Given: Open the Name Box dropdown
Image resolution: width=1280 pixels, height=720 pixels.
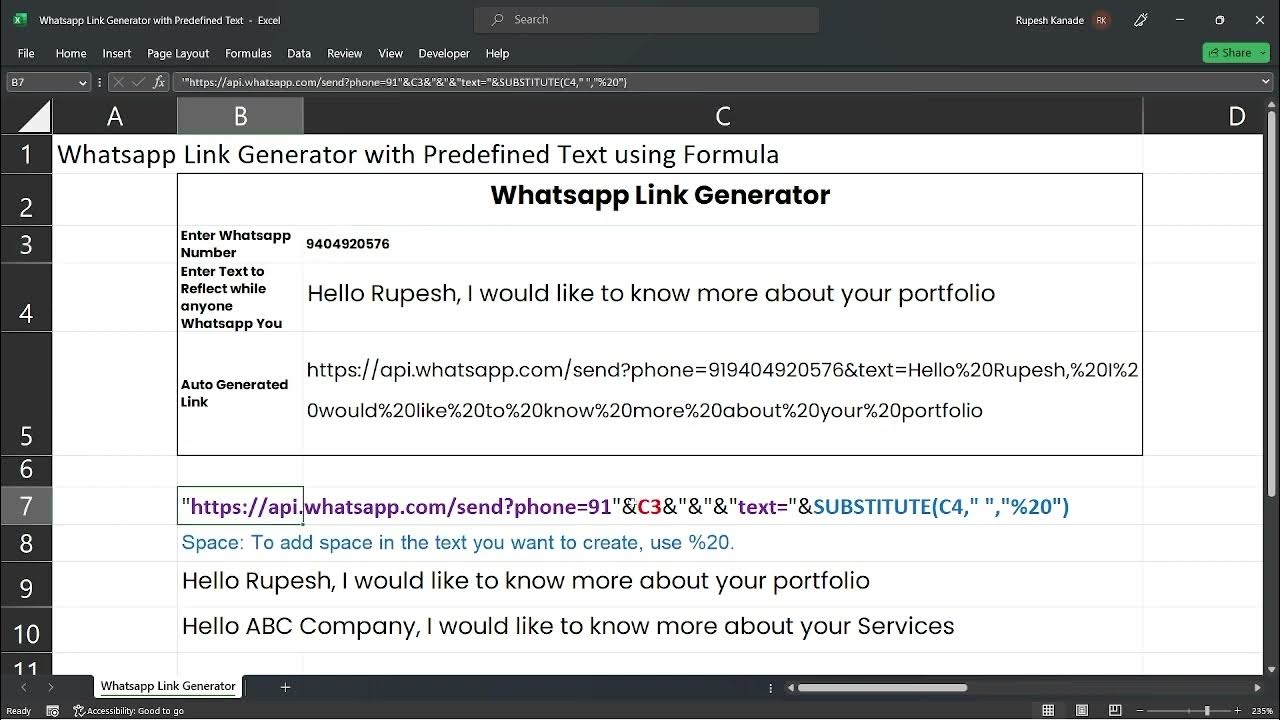Looking at the screenshot, I should [83, 82].
